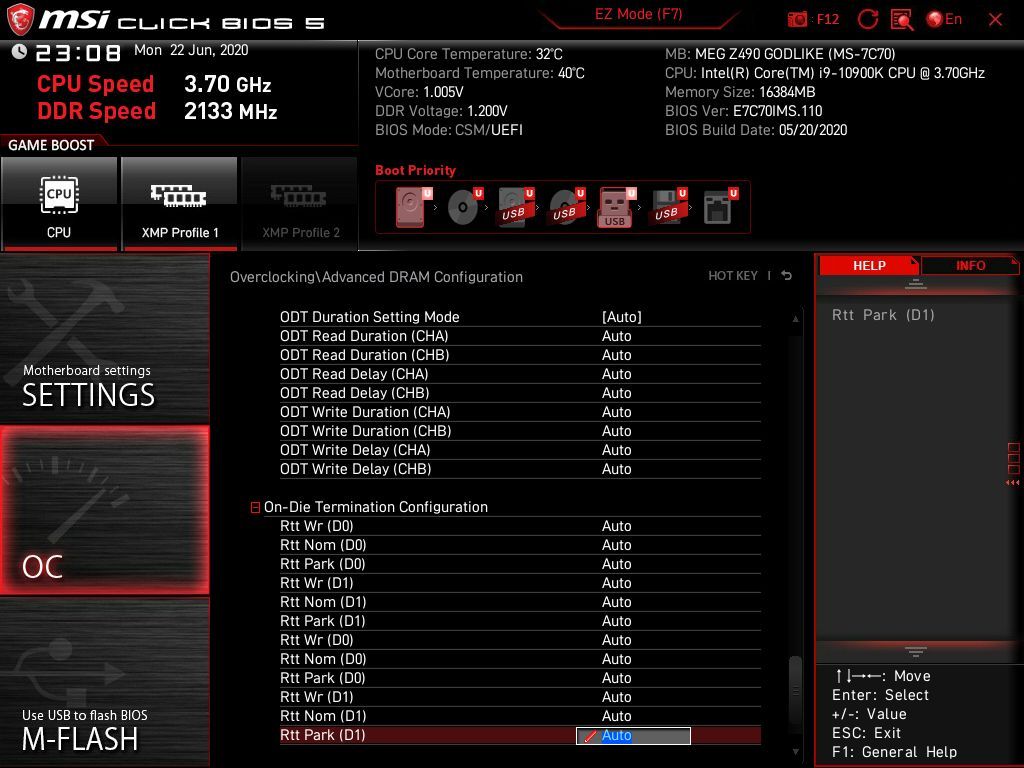Switch to the INFO tab
Screen dimensions: 1024x768
coord(970,266)
